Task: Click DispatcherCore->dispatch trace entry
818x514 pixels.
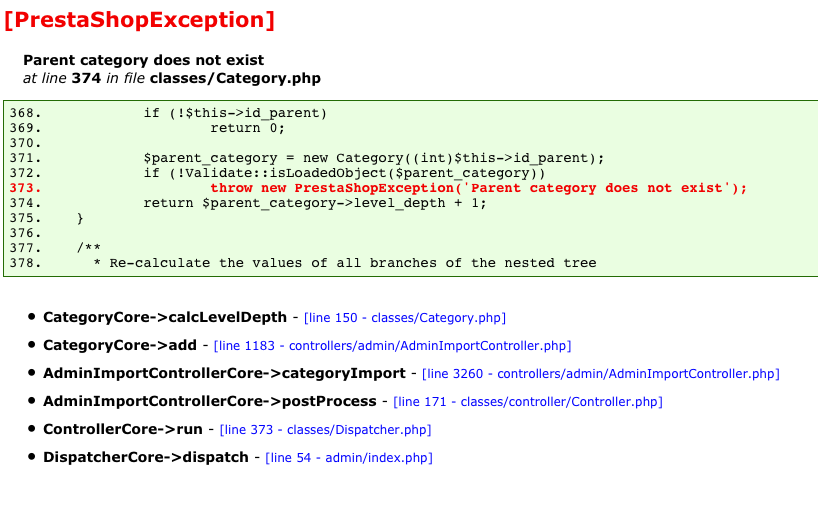Action: [146, 457]
